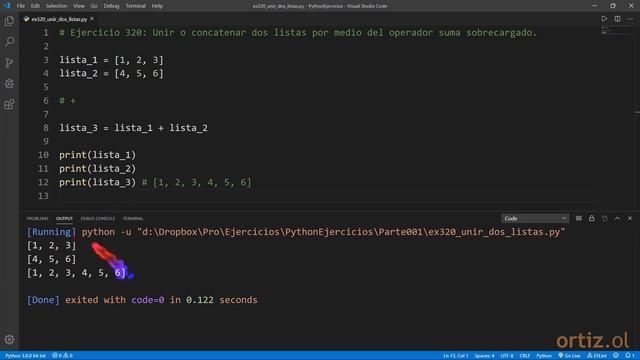Open the feedback smiley in status bar
This screenshot has width=640, height=360.
click(616, 356)
